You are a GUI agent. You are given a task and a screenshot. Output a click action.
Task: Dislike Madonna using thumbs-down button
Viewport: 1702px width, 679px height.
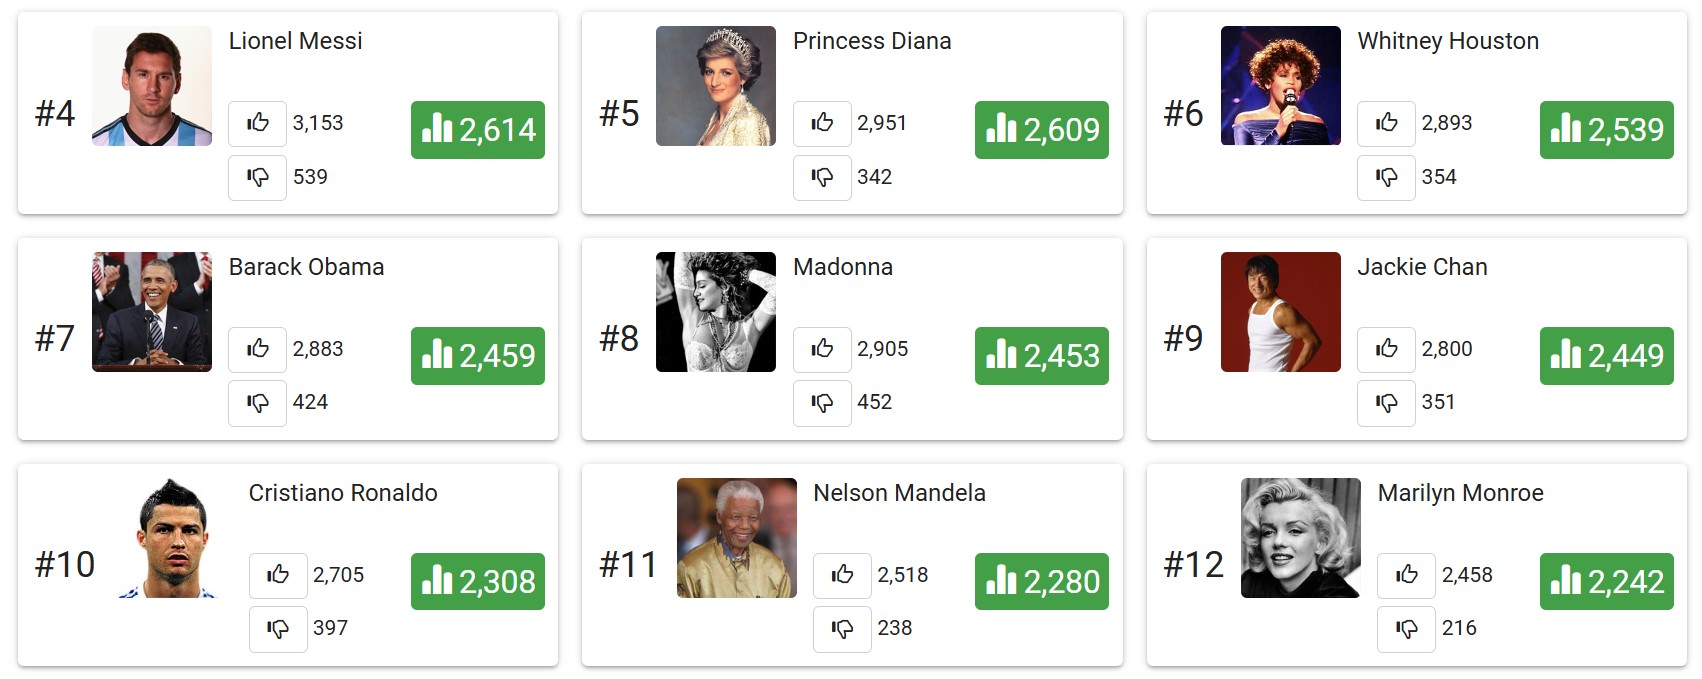click(822, 402)
